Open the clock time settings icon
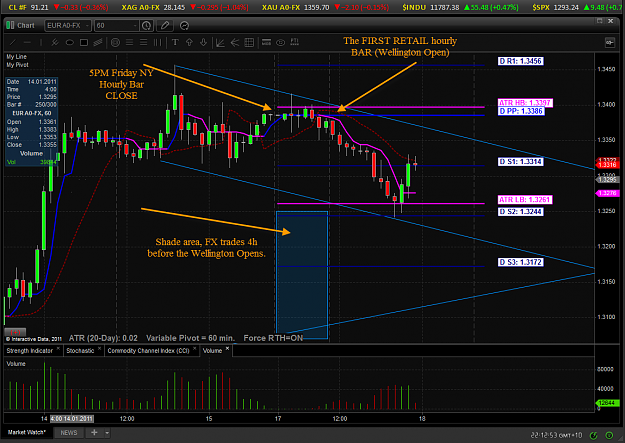The image size is (625, 443). pyautogui.click(x=147, y=26)
